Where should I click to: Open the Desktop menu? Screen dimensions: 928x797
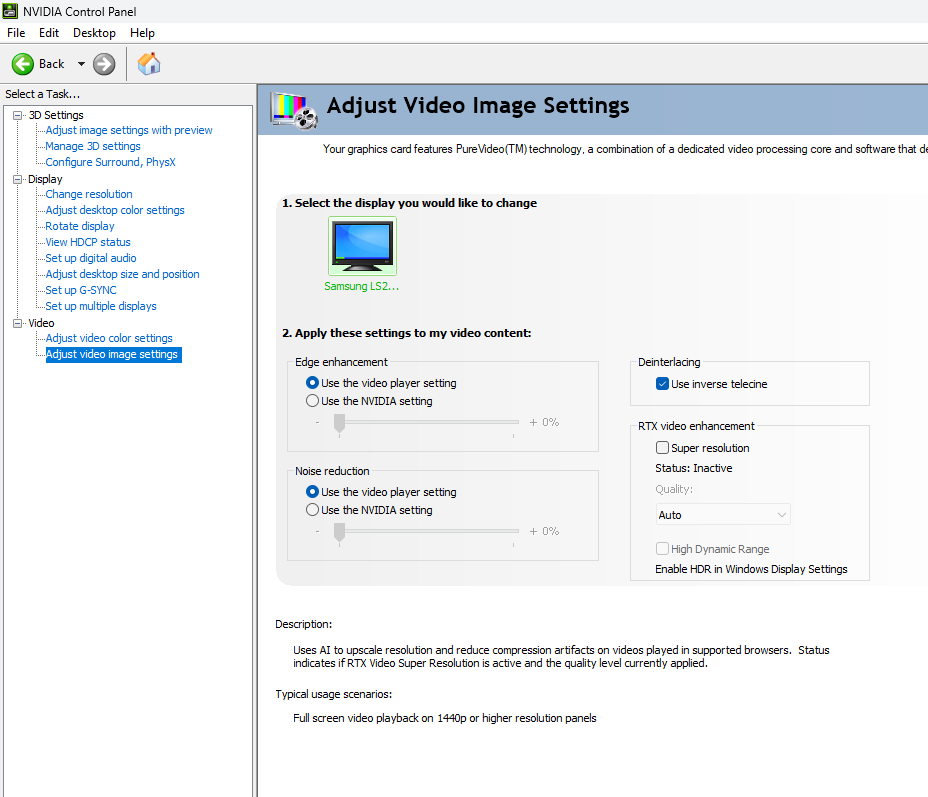tap(94, 33)
